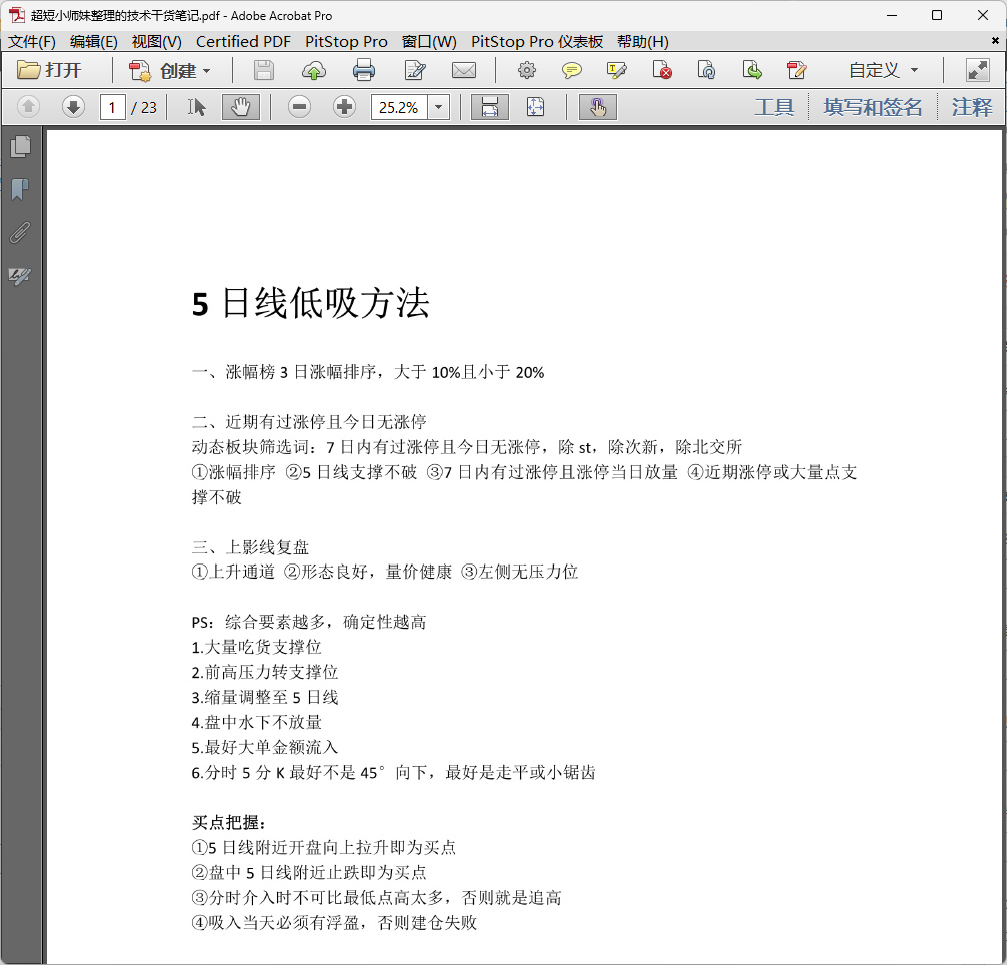
Task: Go to next page arrow
Action: [73, 107]
